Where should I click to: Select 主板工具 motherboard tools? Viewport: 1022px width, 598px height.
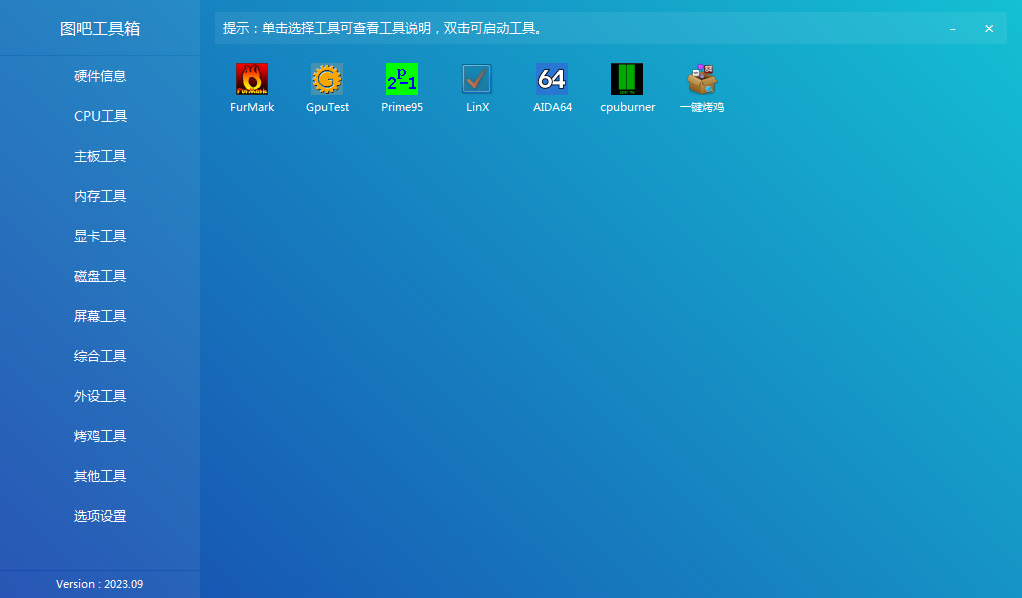click(x=100, y=156)
